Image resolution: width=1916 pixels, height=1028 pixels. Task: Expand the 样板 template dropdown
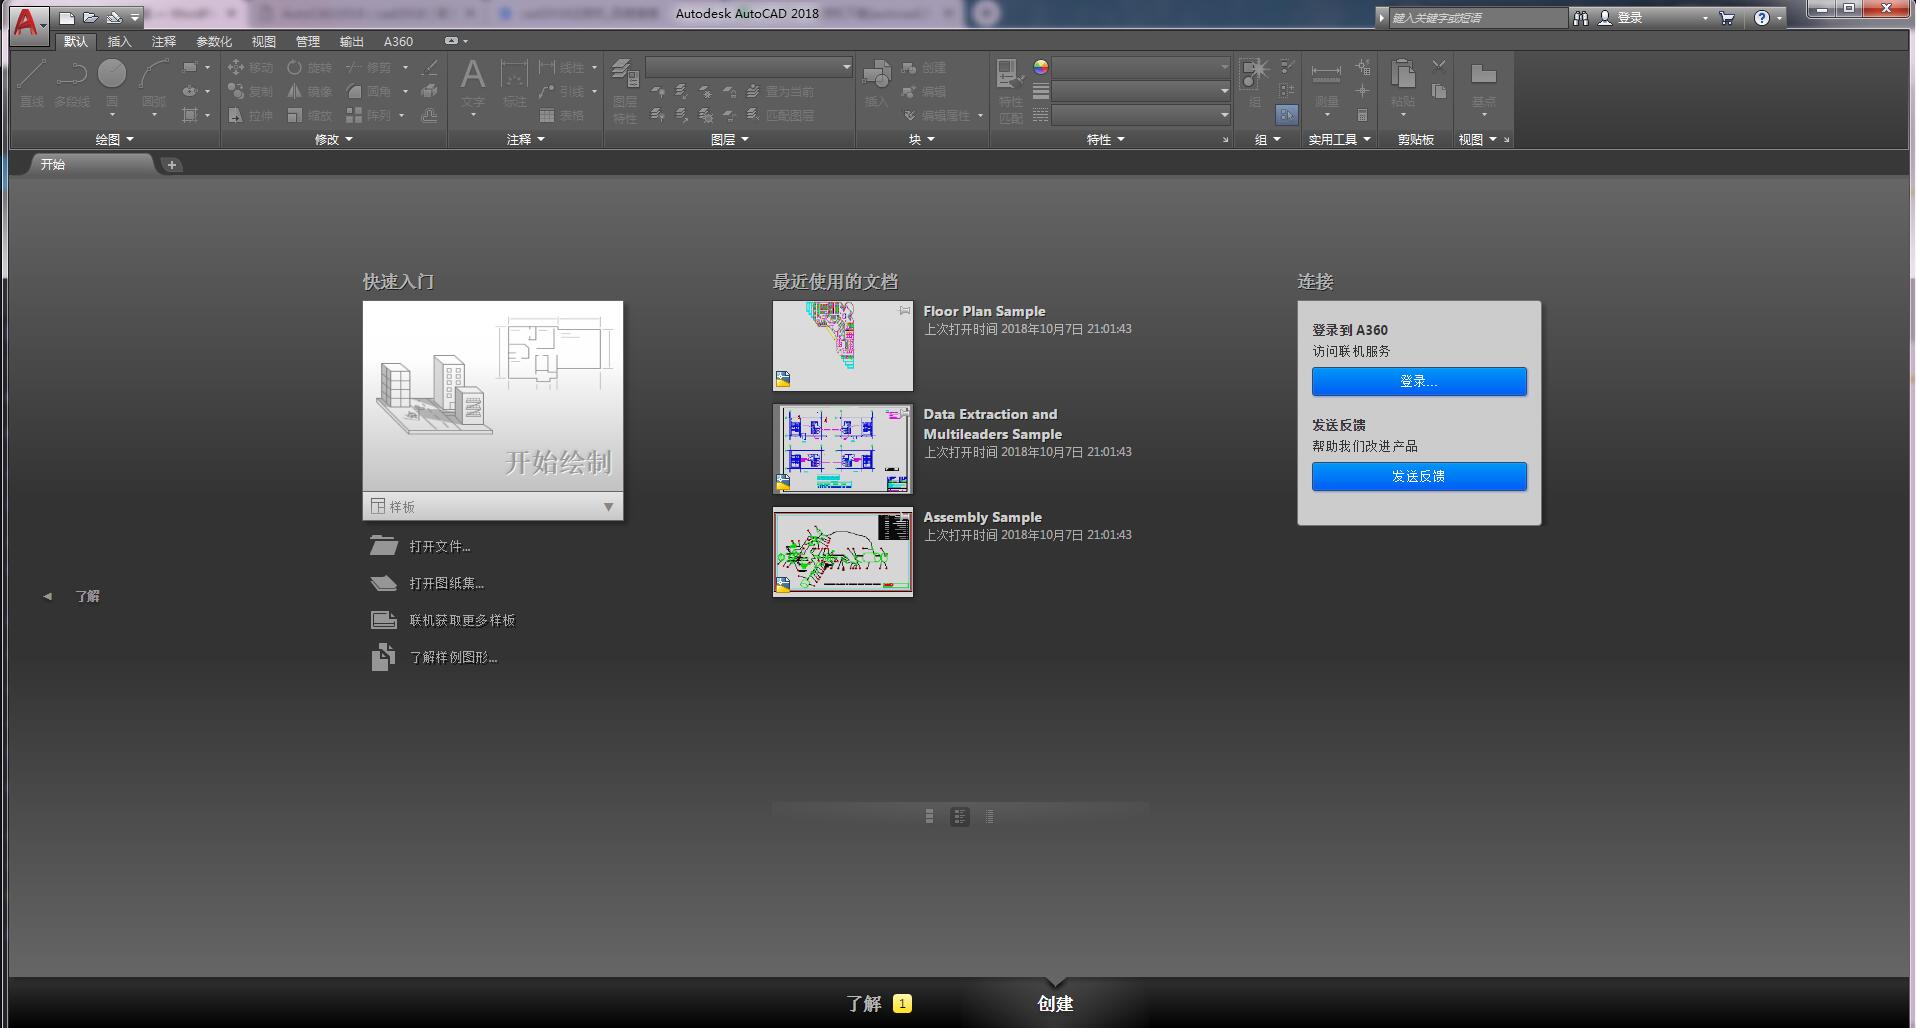(x=608, y=507)
